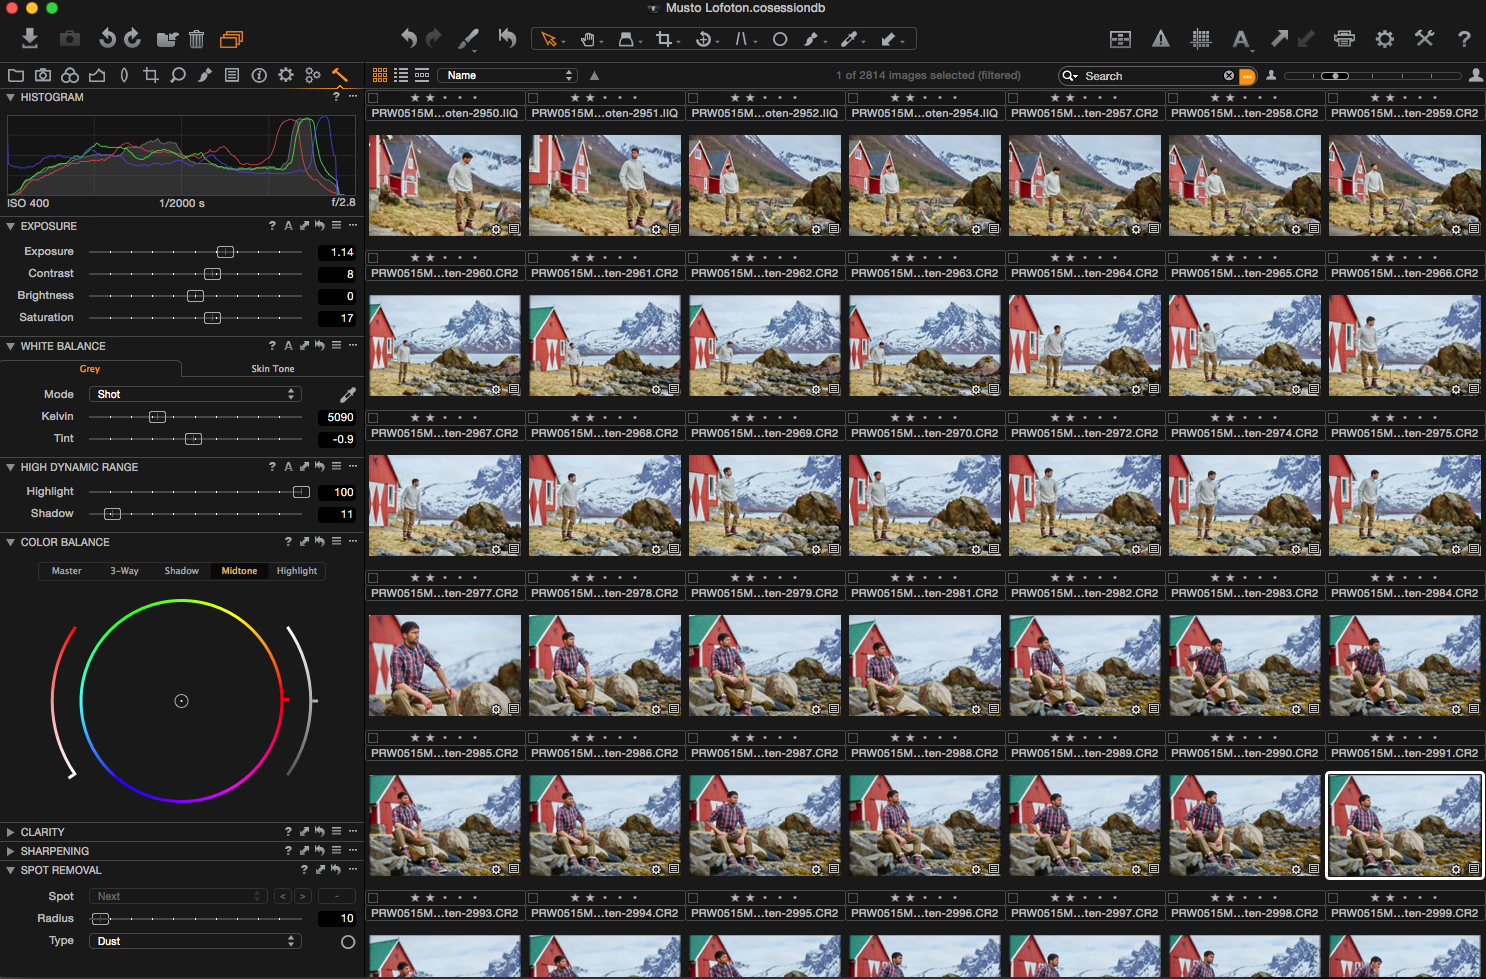The image size is (1486, 979).
Task: Click the Undo arrow in top toolbar
Action: click(x=408, y=38)
